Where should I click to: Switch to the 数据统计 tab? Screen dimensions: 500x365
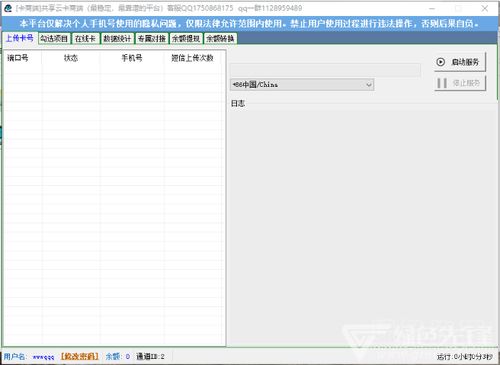[117, 39]
